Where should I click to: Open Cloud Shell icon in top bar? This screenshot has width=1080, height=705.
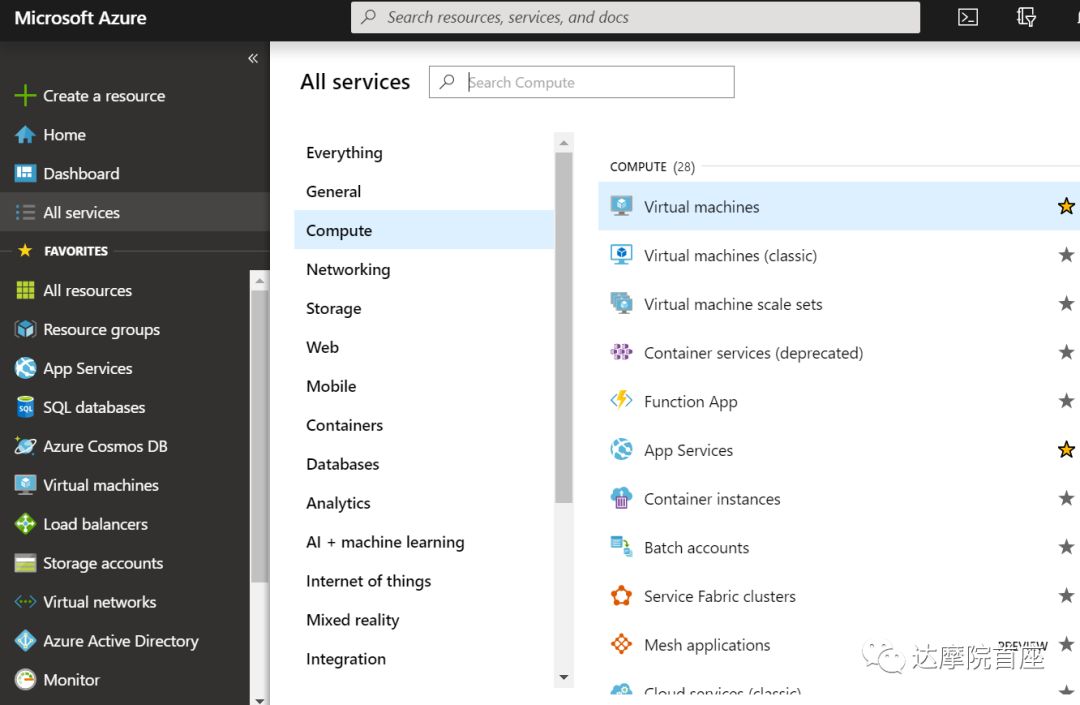[968, 17]
